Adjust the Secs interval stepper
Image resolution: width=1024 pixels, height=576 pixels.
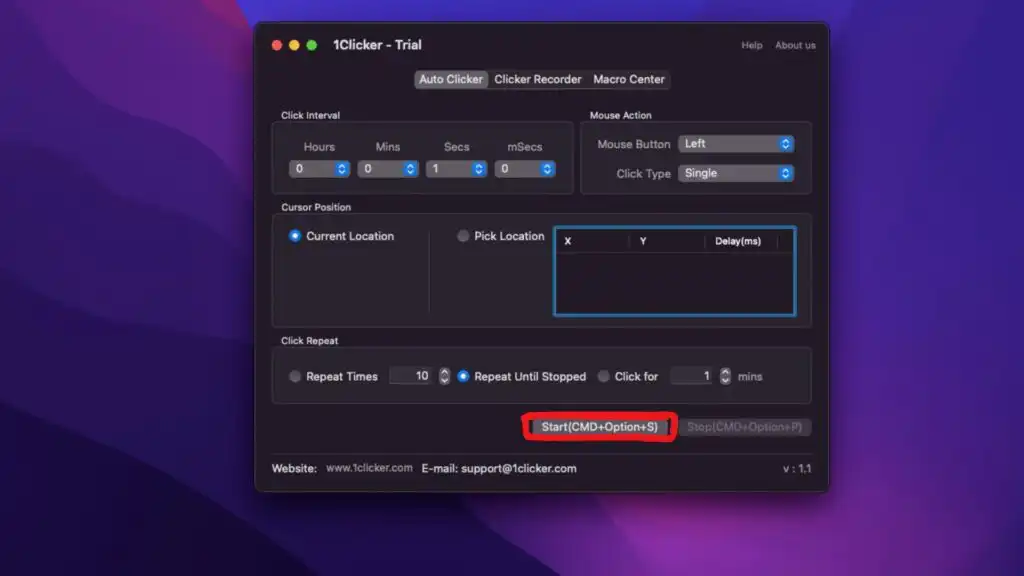pos(479,169)
